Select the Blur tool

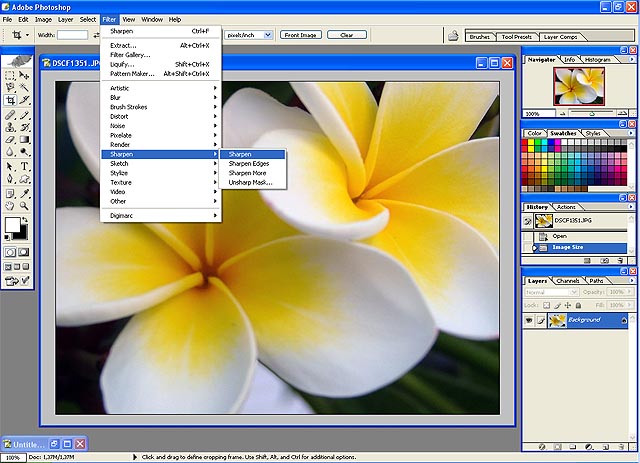point(10,152)
